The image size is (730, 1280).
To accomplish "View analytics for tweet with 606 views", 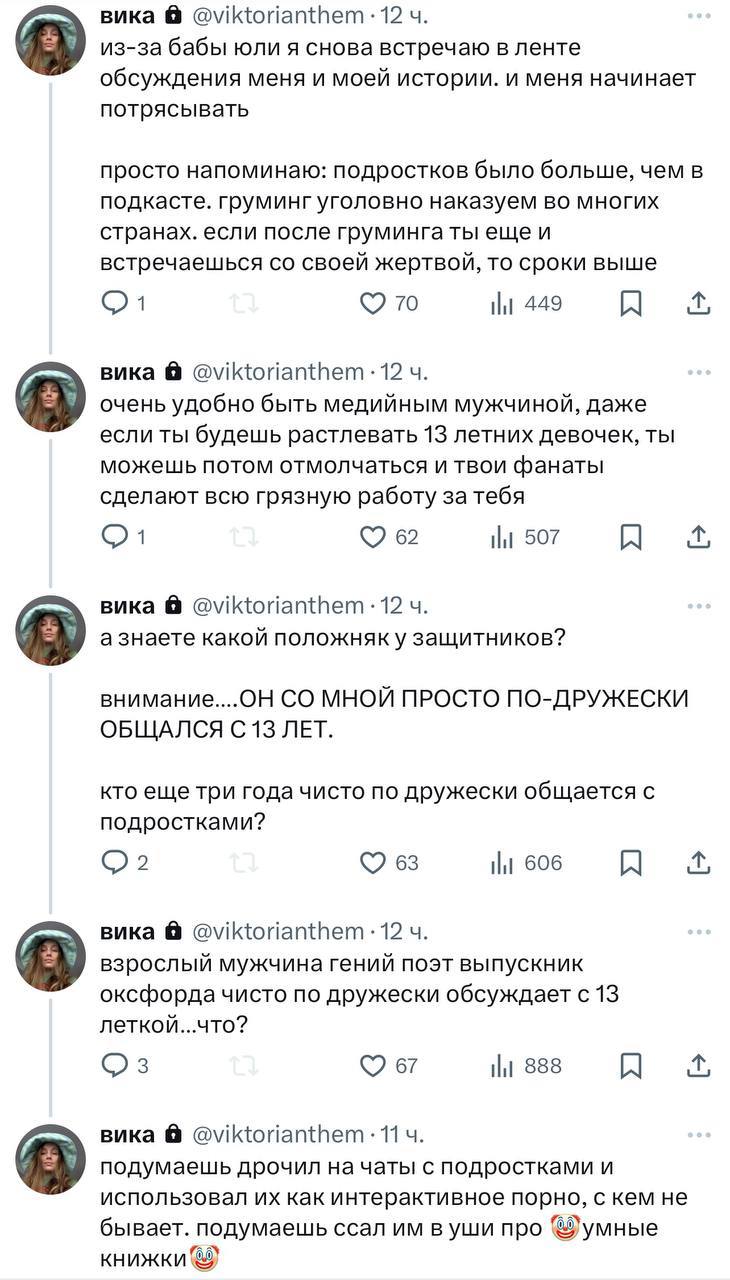I will pyautogui.click(x=526, y=862).
